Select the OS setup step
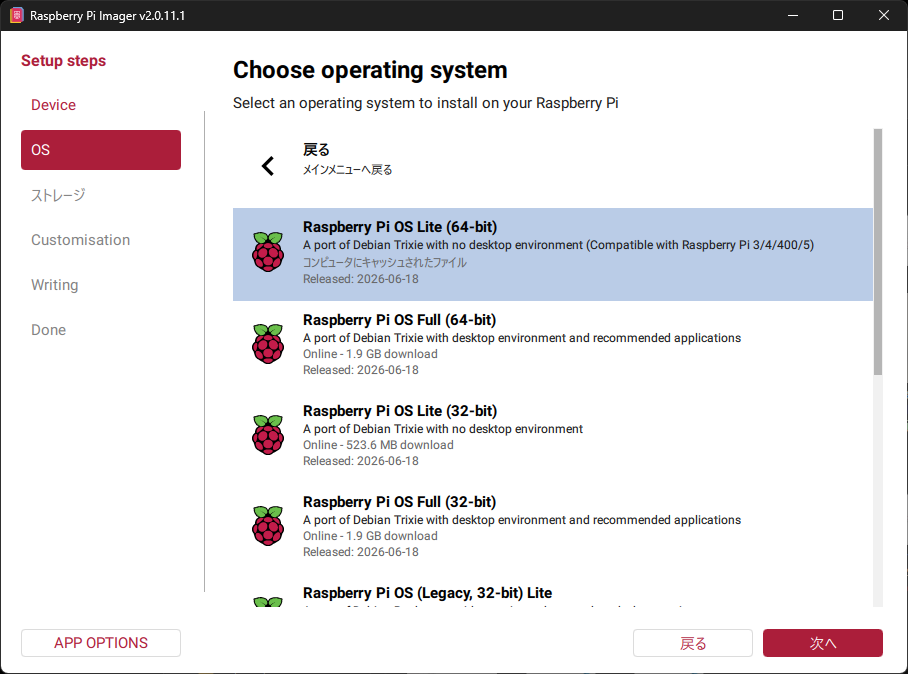The width and height of the screenshot is (908, 674). point(101,150)
